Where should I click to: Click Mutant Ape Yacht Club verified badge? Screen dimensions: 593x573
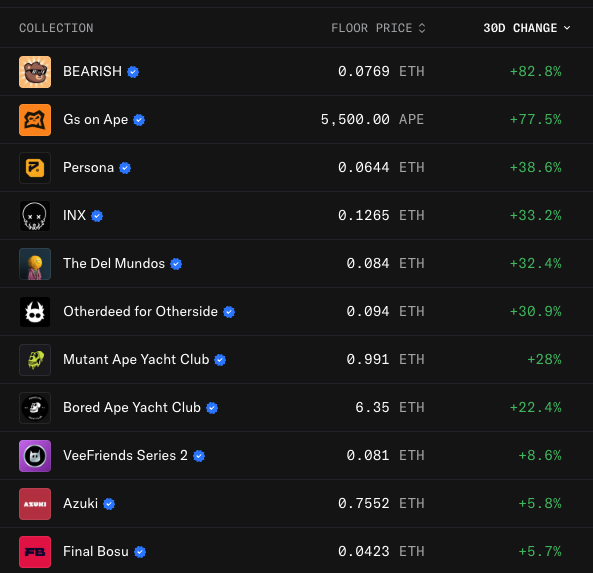pos(220,360)
